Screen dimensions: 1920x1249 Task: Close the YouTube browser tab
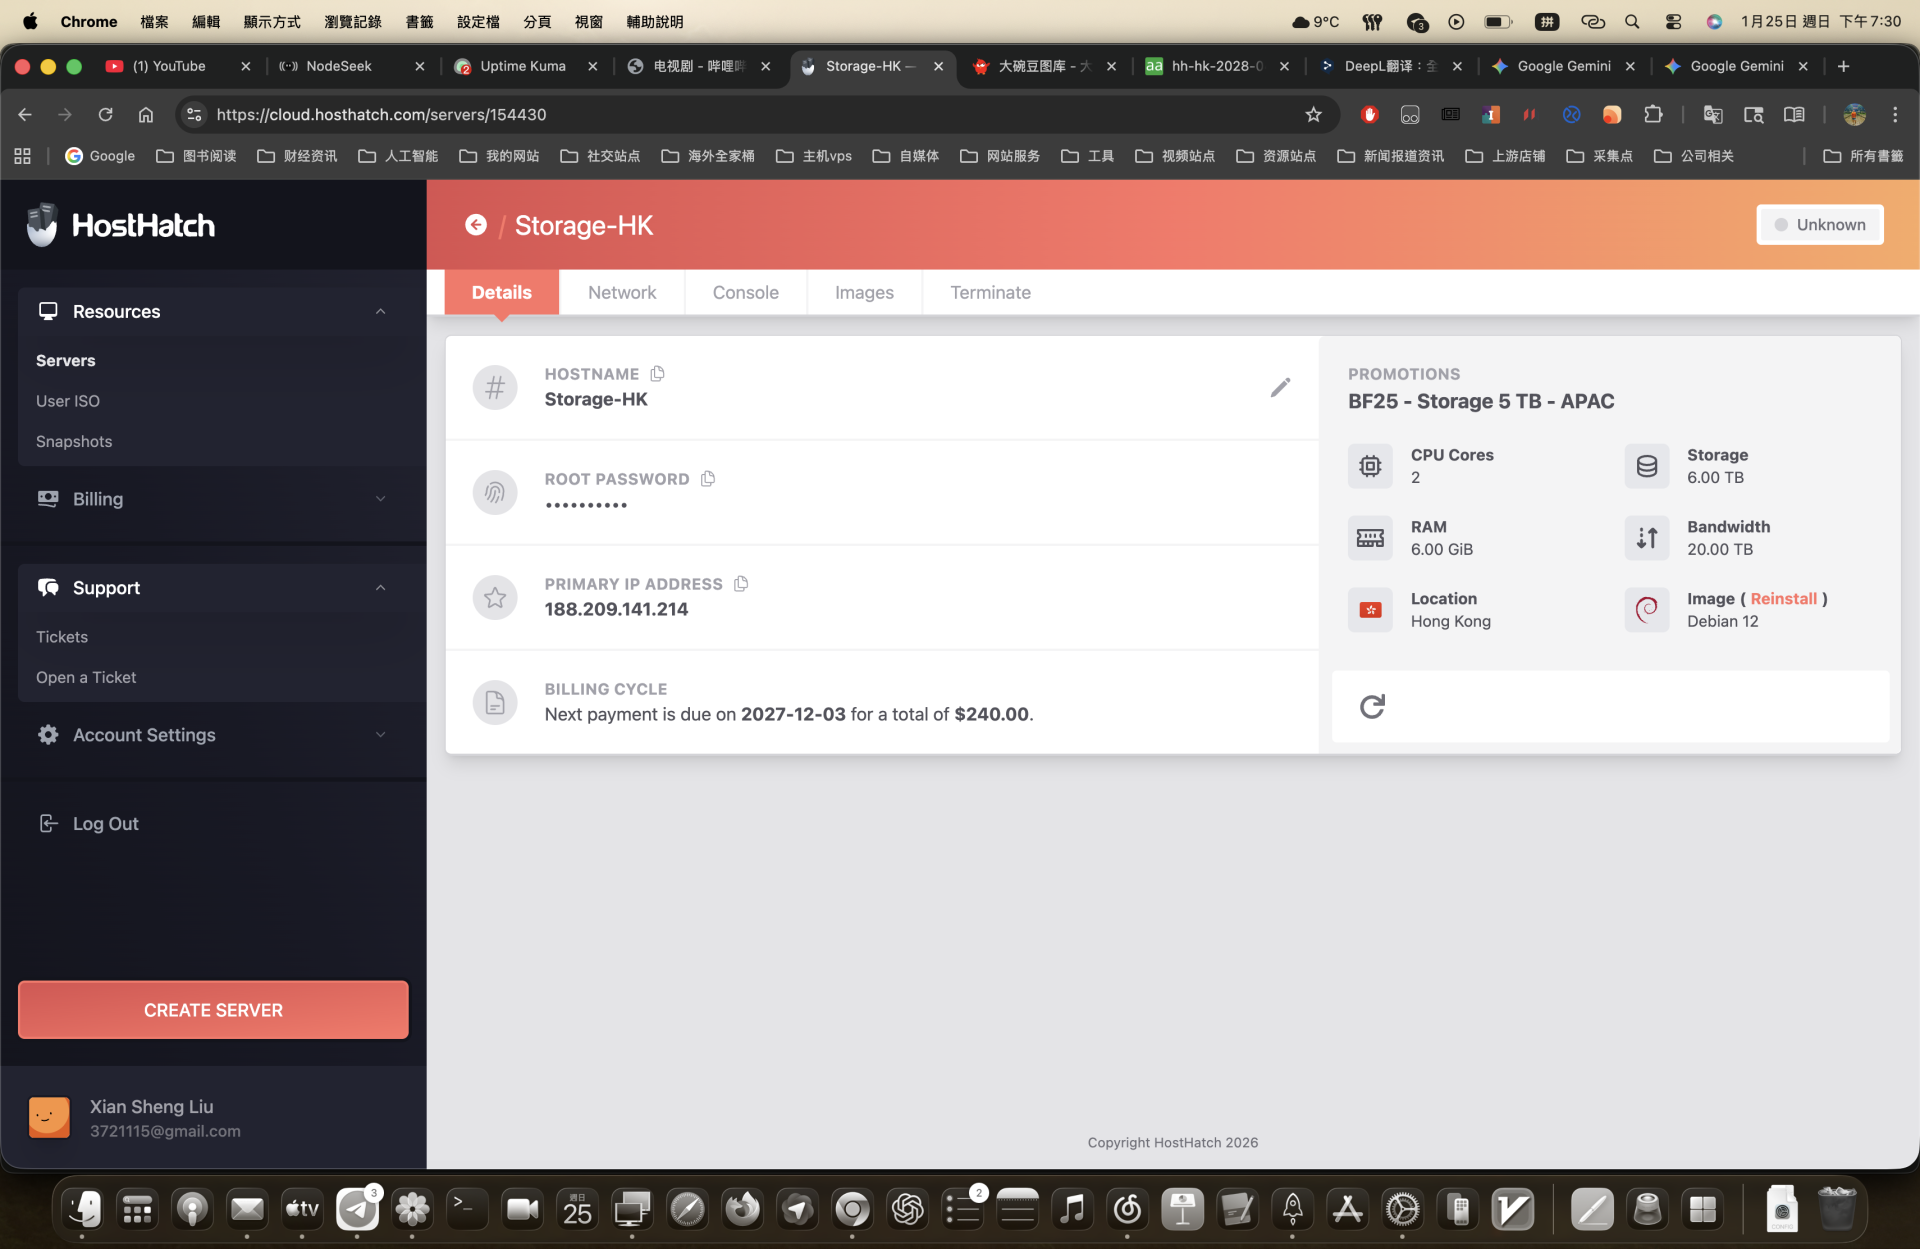[246, 66]
